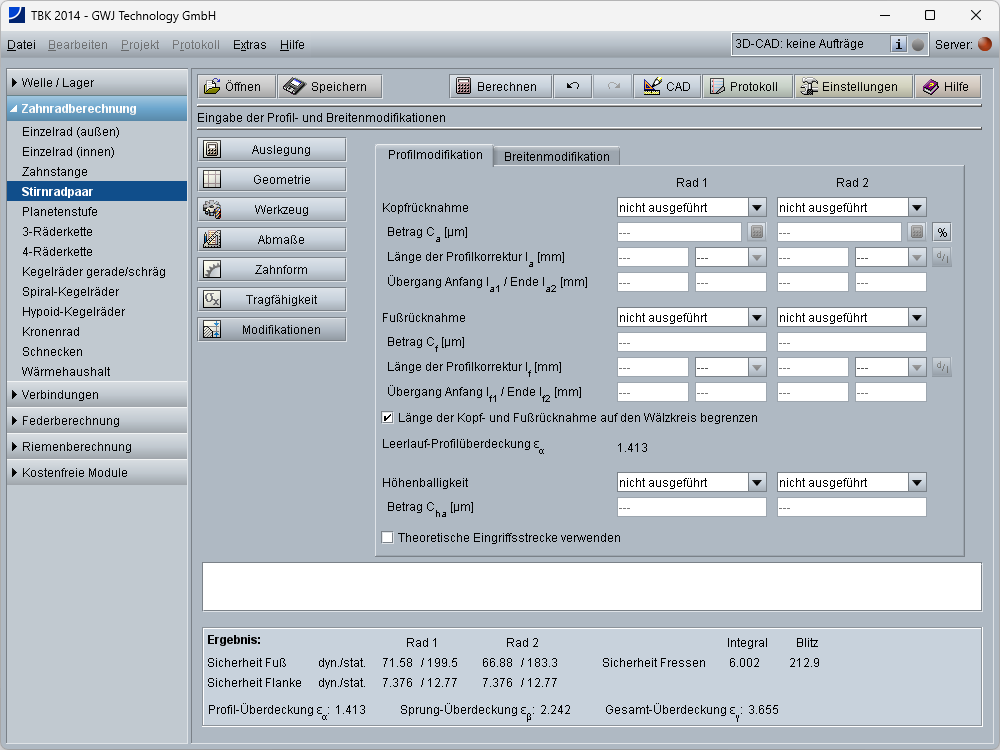Open the CAD export button
Screen dimensions: 1000x750
(666, 87)
